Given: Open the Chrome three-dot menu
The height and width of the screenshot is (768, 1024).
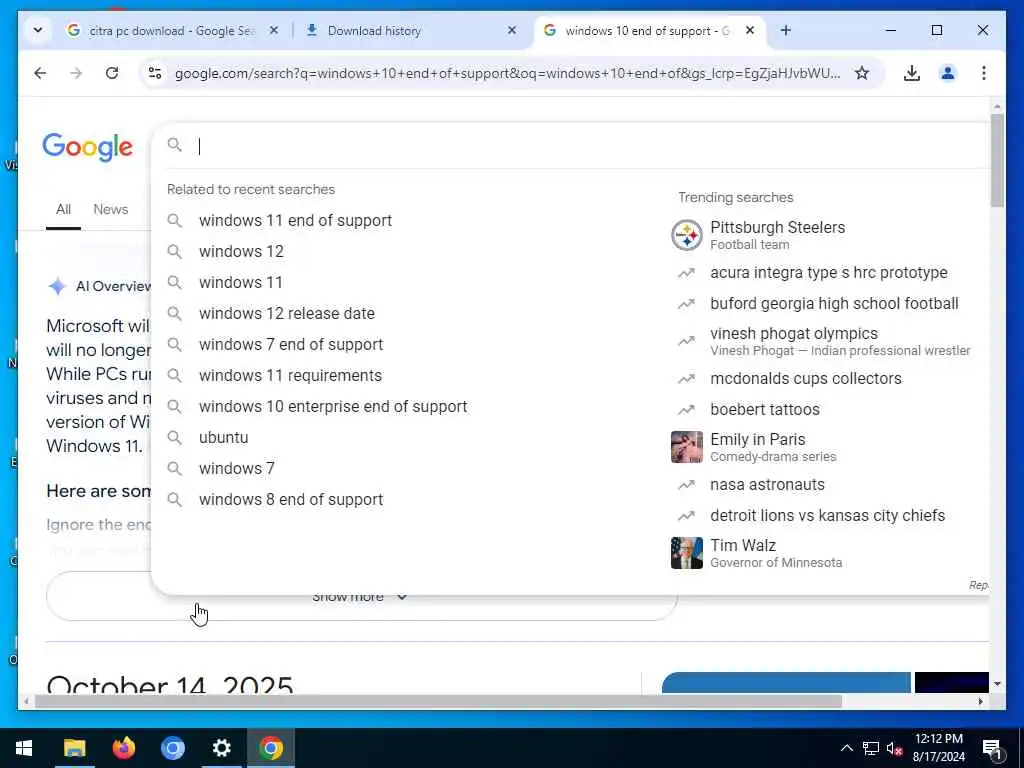Looking at the screenshot, I should 984,73.
